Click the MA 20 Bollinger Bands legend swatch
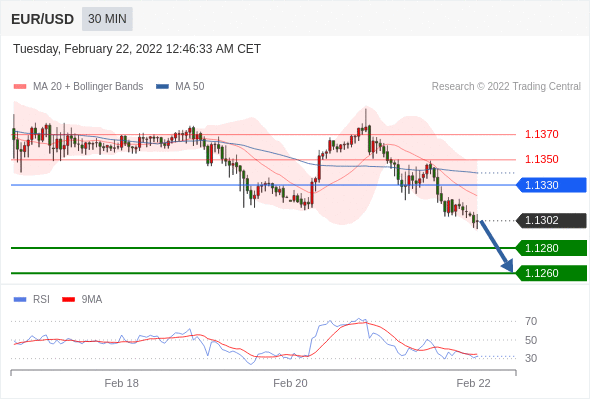Screen dimensions: 590x400 (x=20, y=87)
